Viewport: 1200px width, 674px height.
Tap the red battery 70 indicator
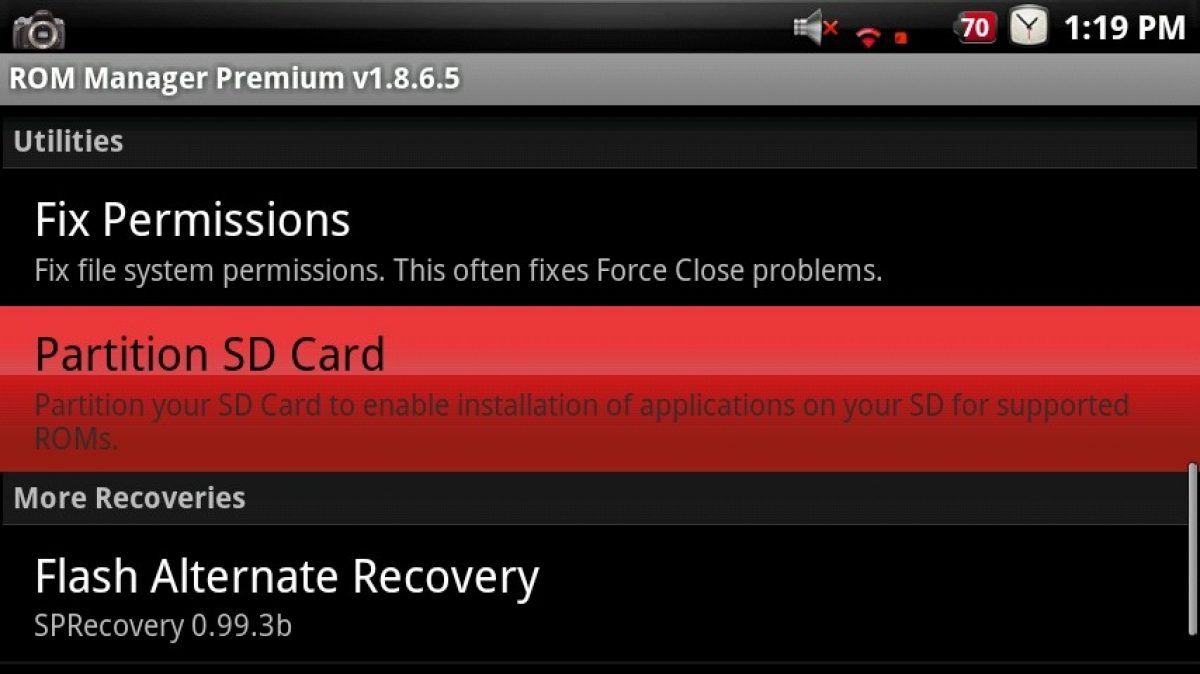pyautogui.click(x=976, y=28)
